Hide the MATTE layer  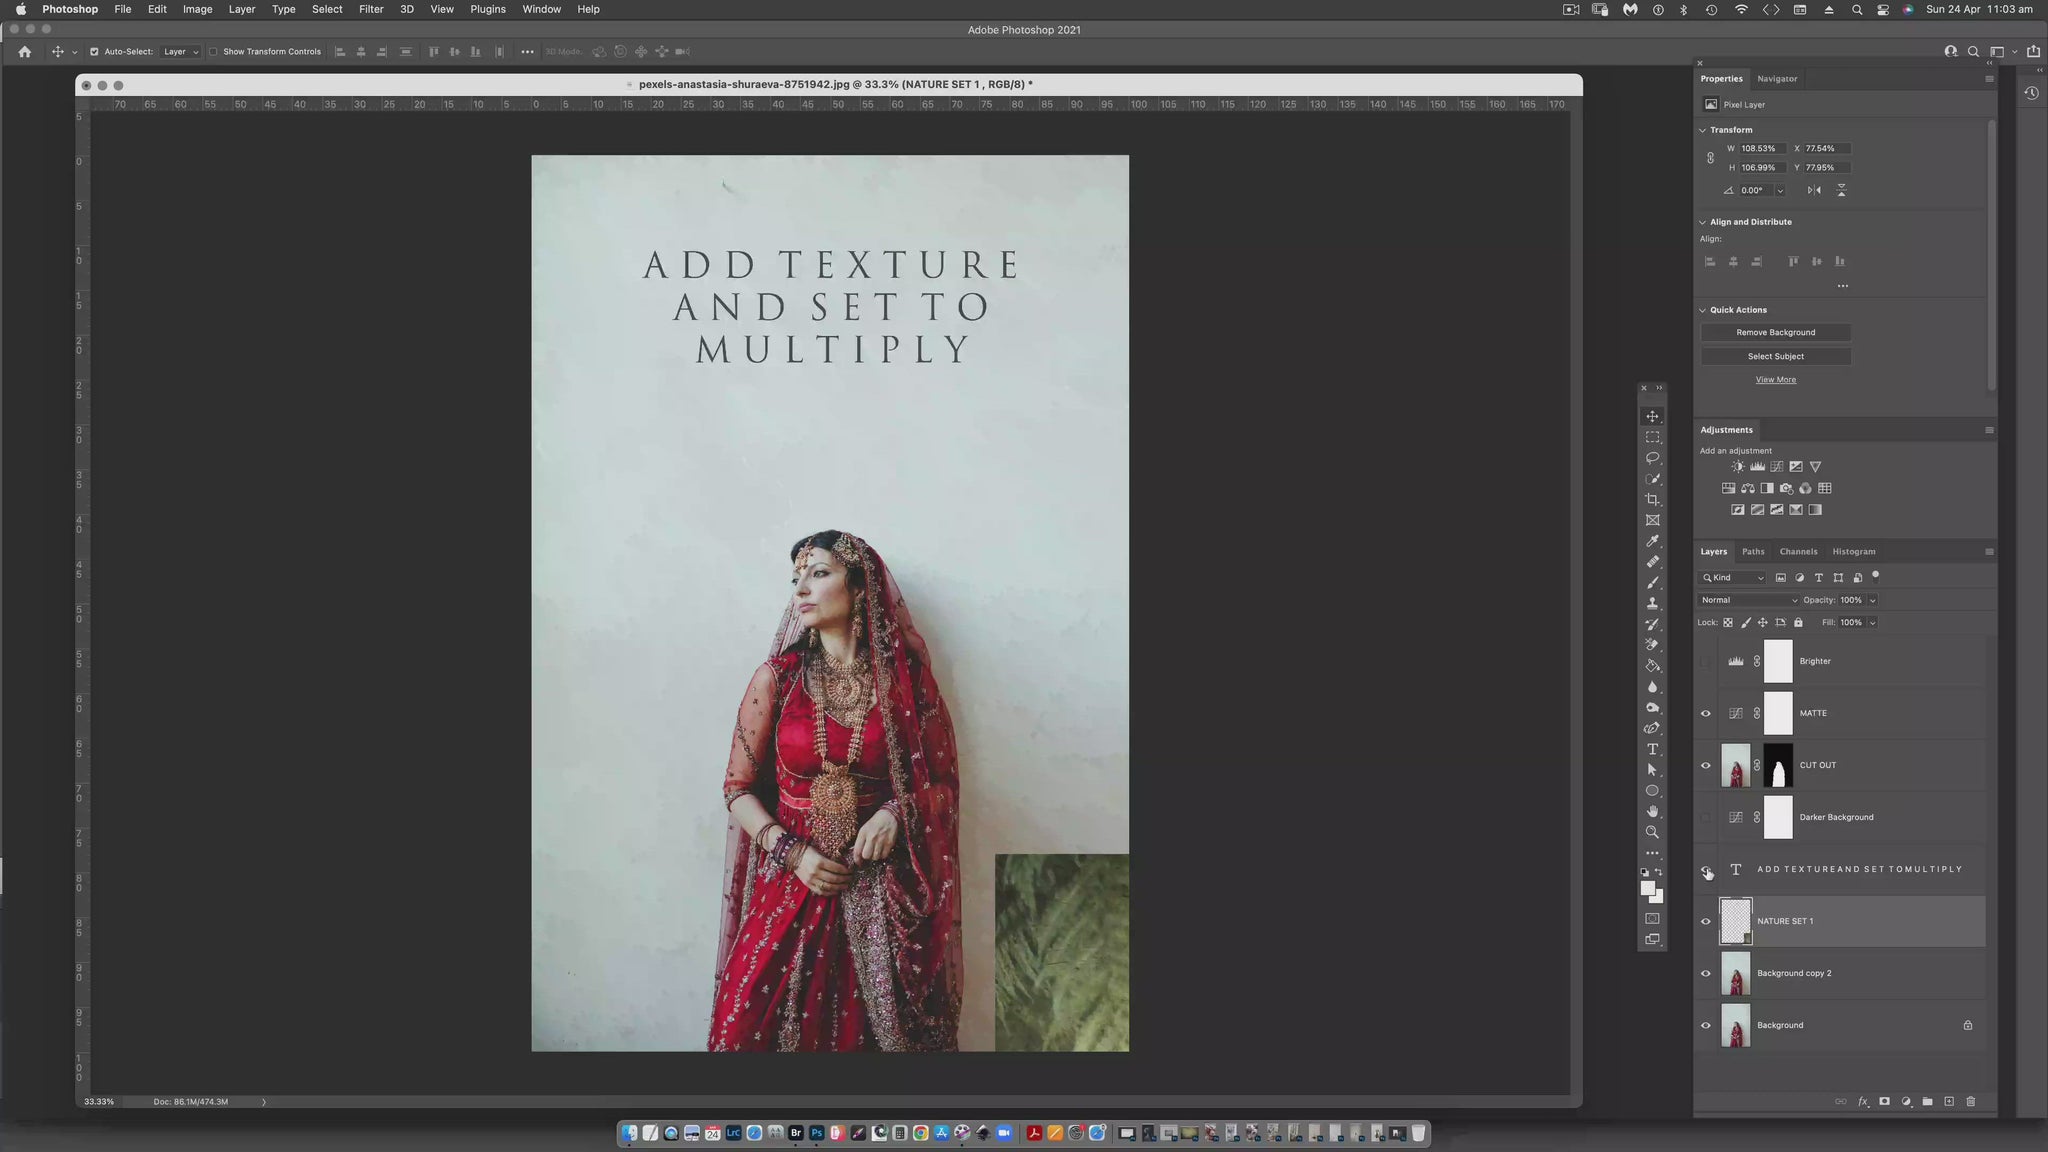click(1706, 713)
